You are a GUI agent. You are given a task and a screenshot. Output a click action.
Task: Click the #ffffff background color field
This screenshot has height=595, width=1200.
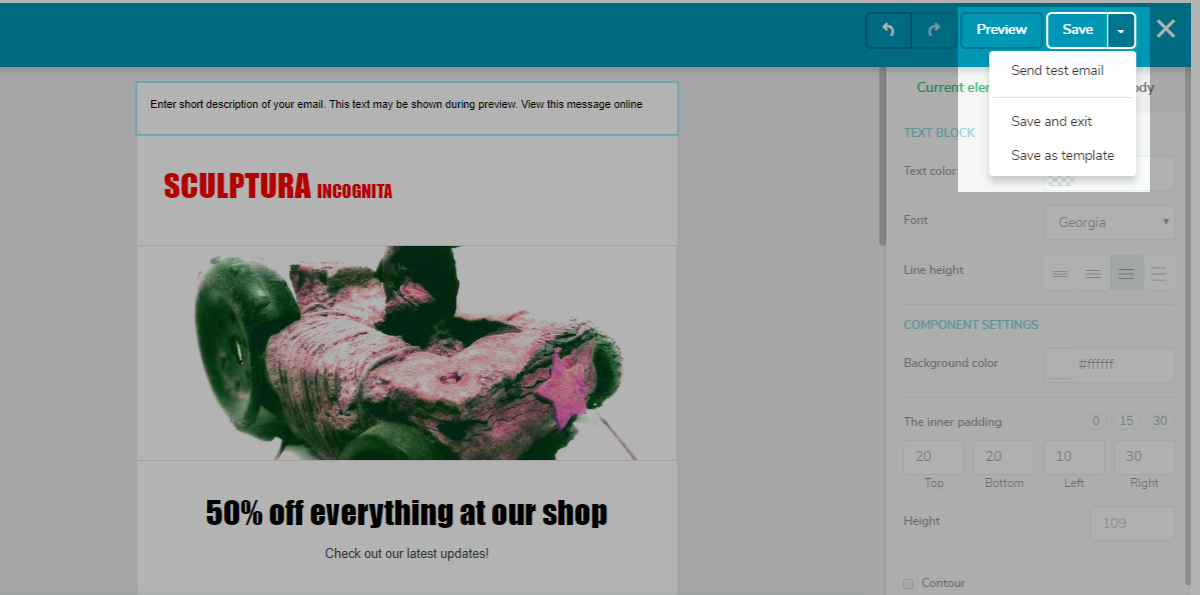pyautogui.click(x=1124, y=365)
